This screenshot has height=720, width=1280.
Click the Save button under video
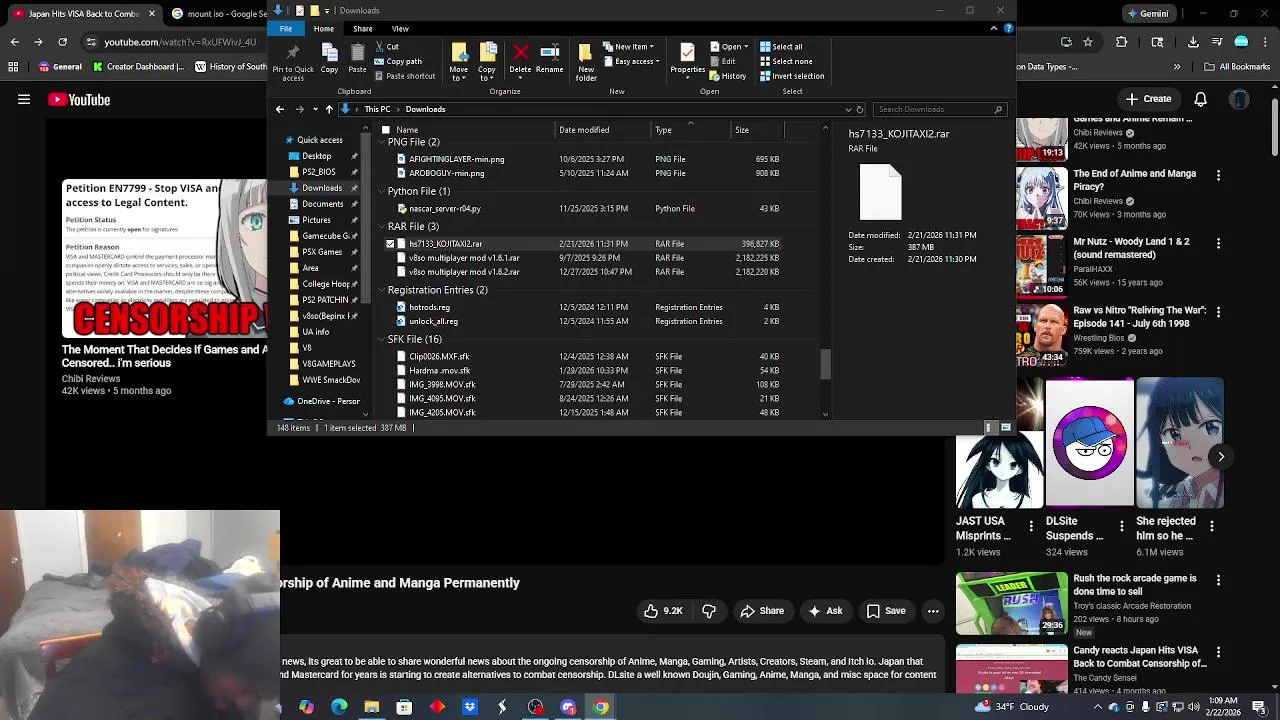pos(886,611)
